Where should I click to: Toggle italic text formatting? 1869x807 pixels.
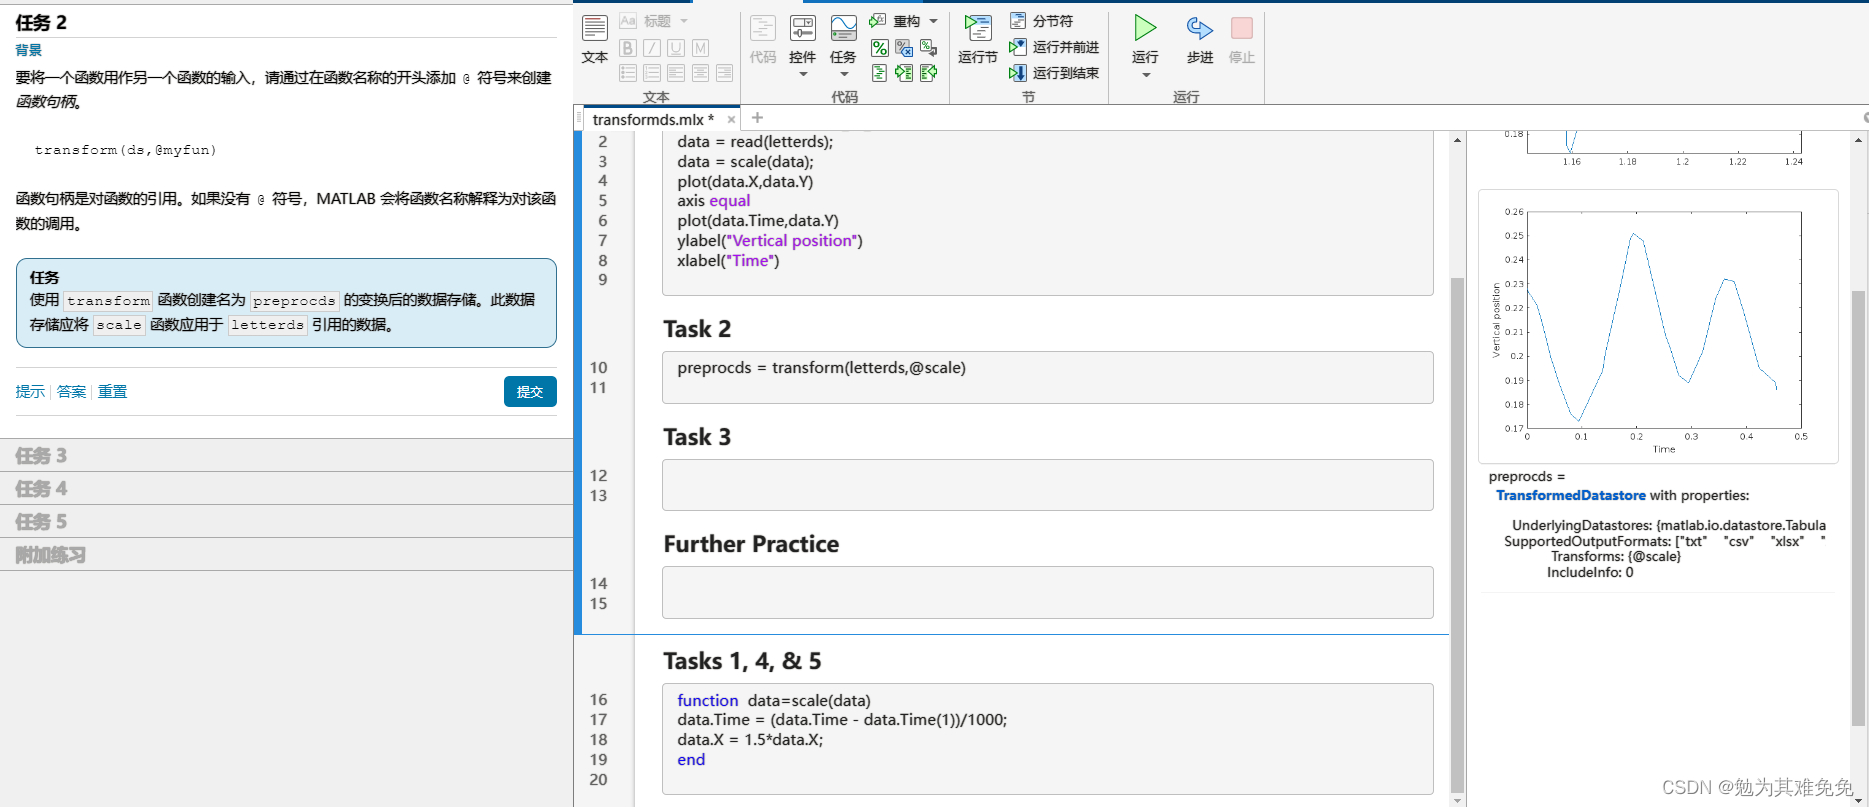point(652,48)
